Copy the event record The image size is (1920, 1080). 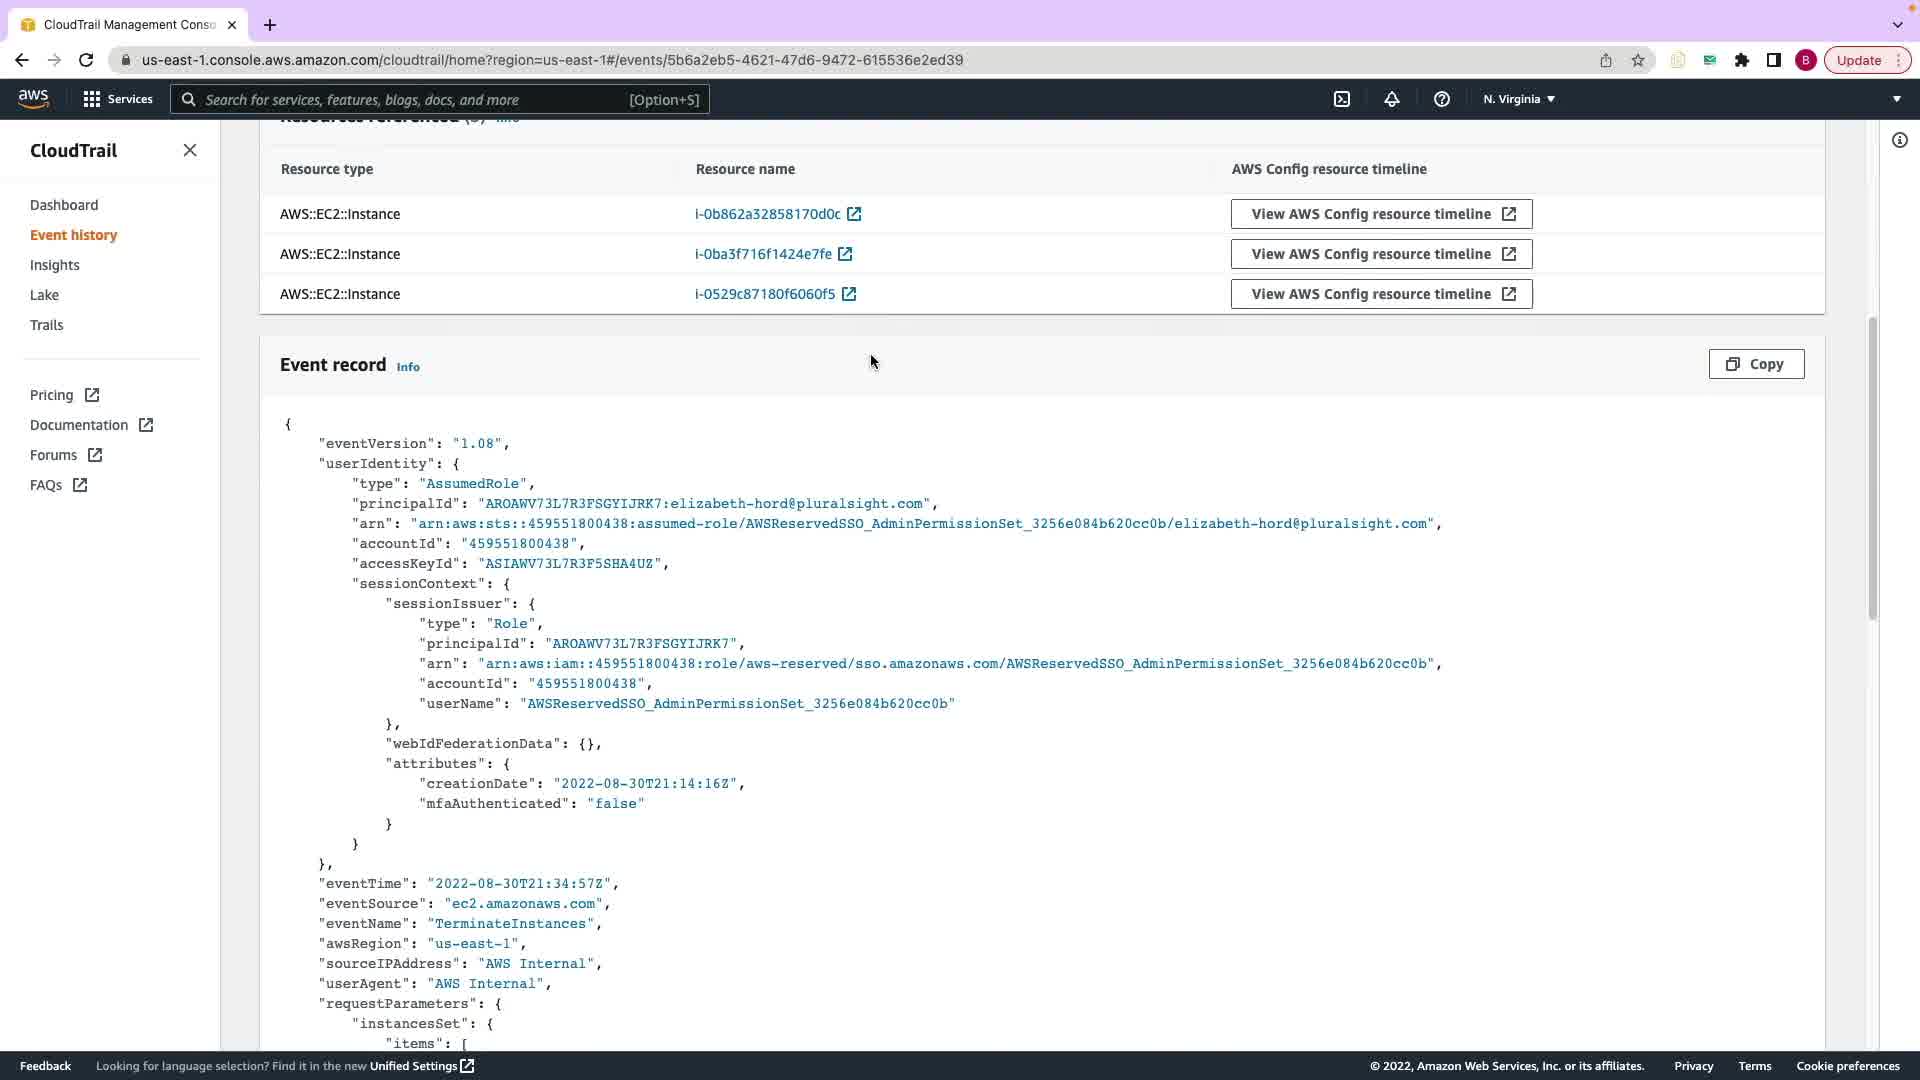pos(1755,364)
